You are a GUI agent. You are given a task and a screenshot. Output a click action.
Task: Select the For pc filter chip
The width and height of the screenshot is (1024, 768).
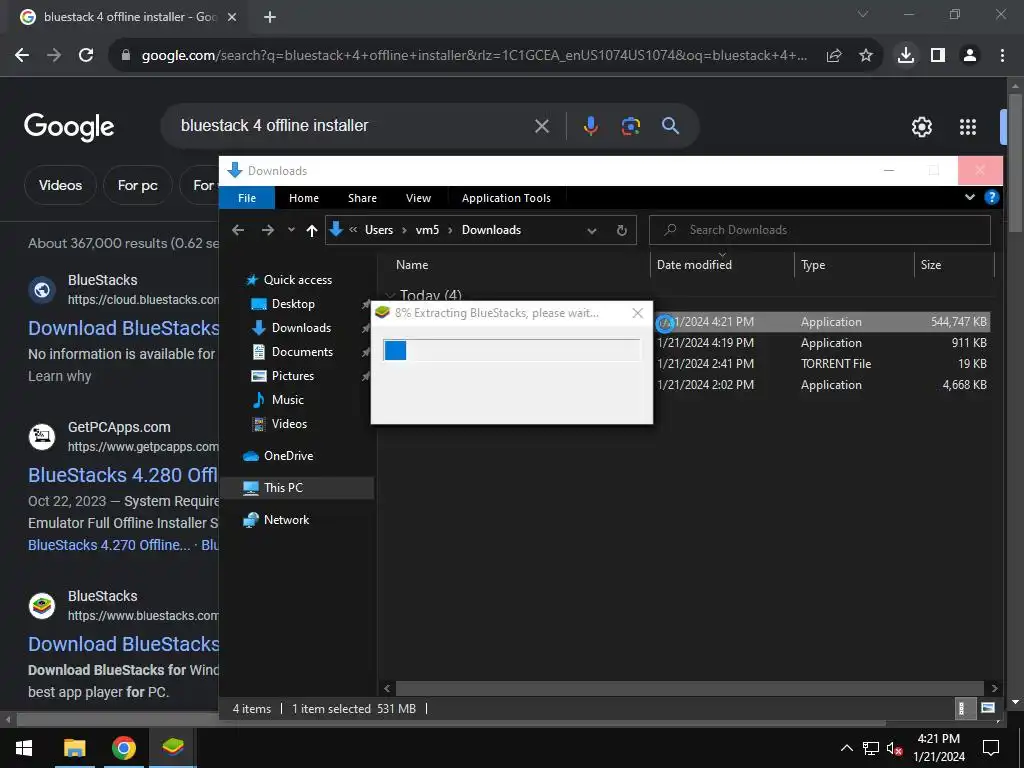pos(138,185)
